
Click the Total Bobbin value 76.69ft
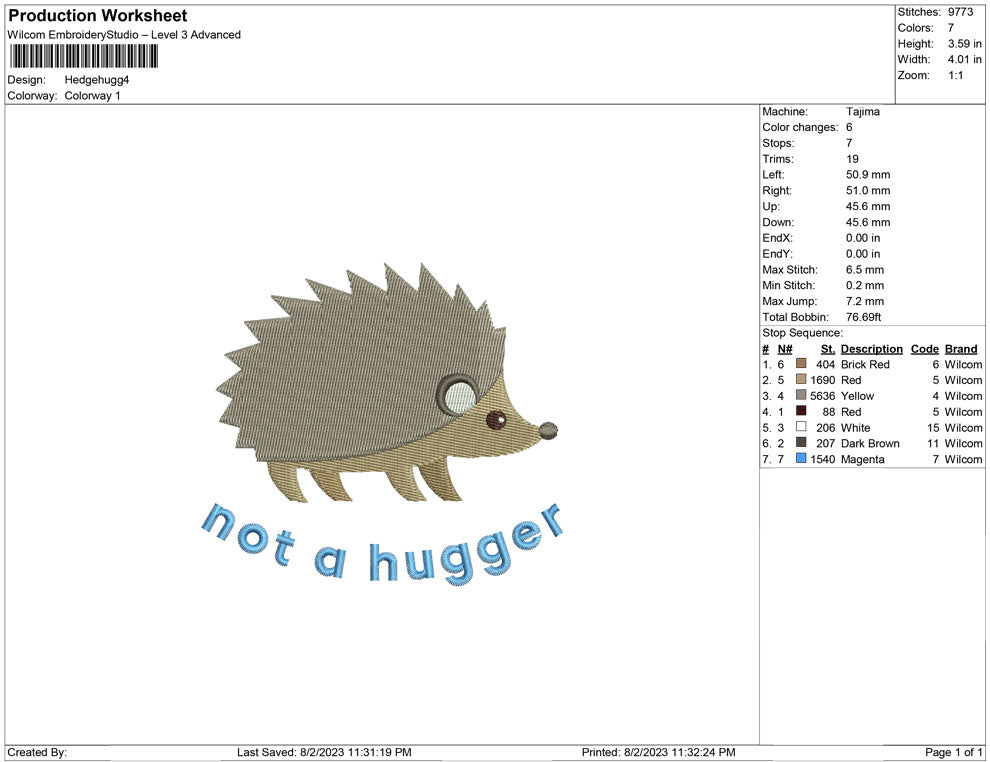coord(862,316)
